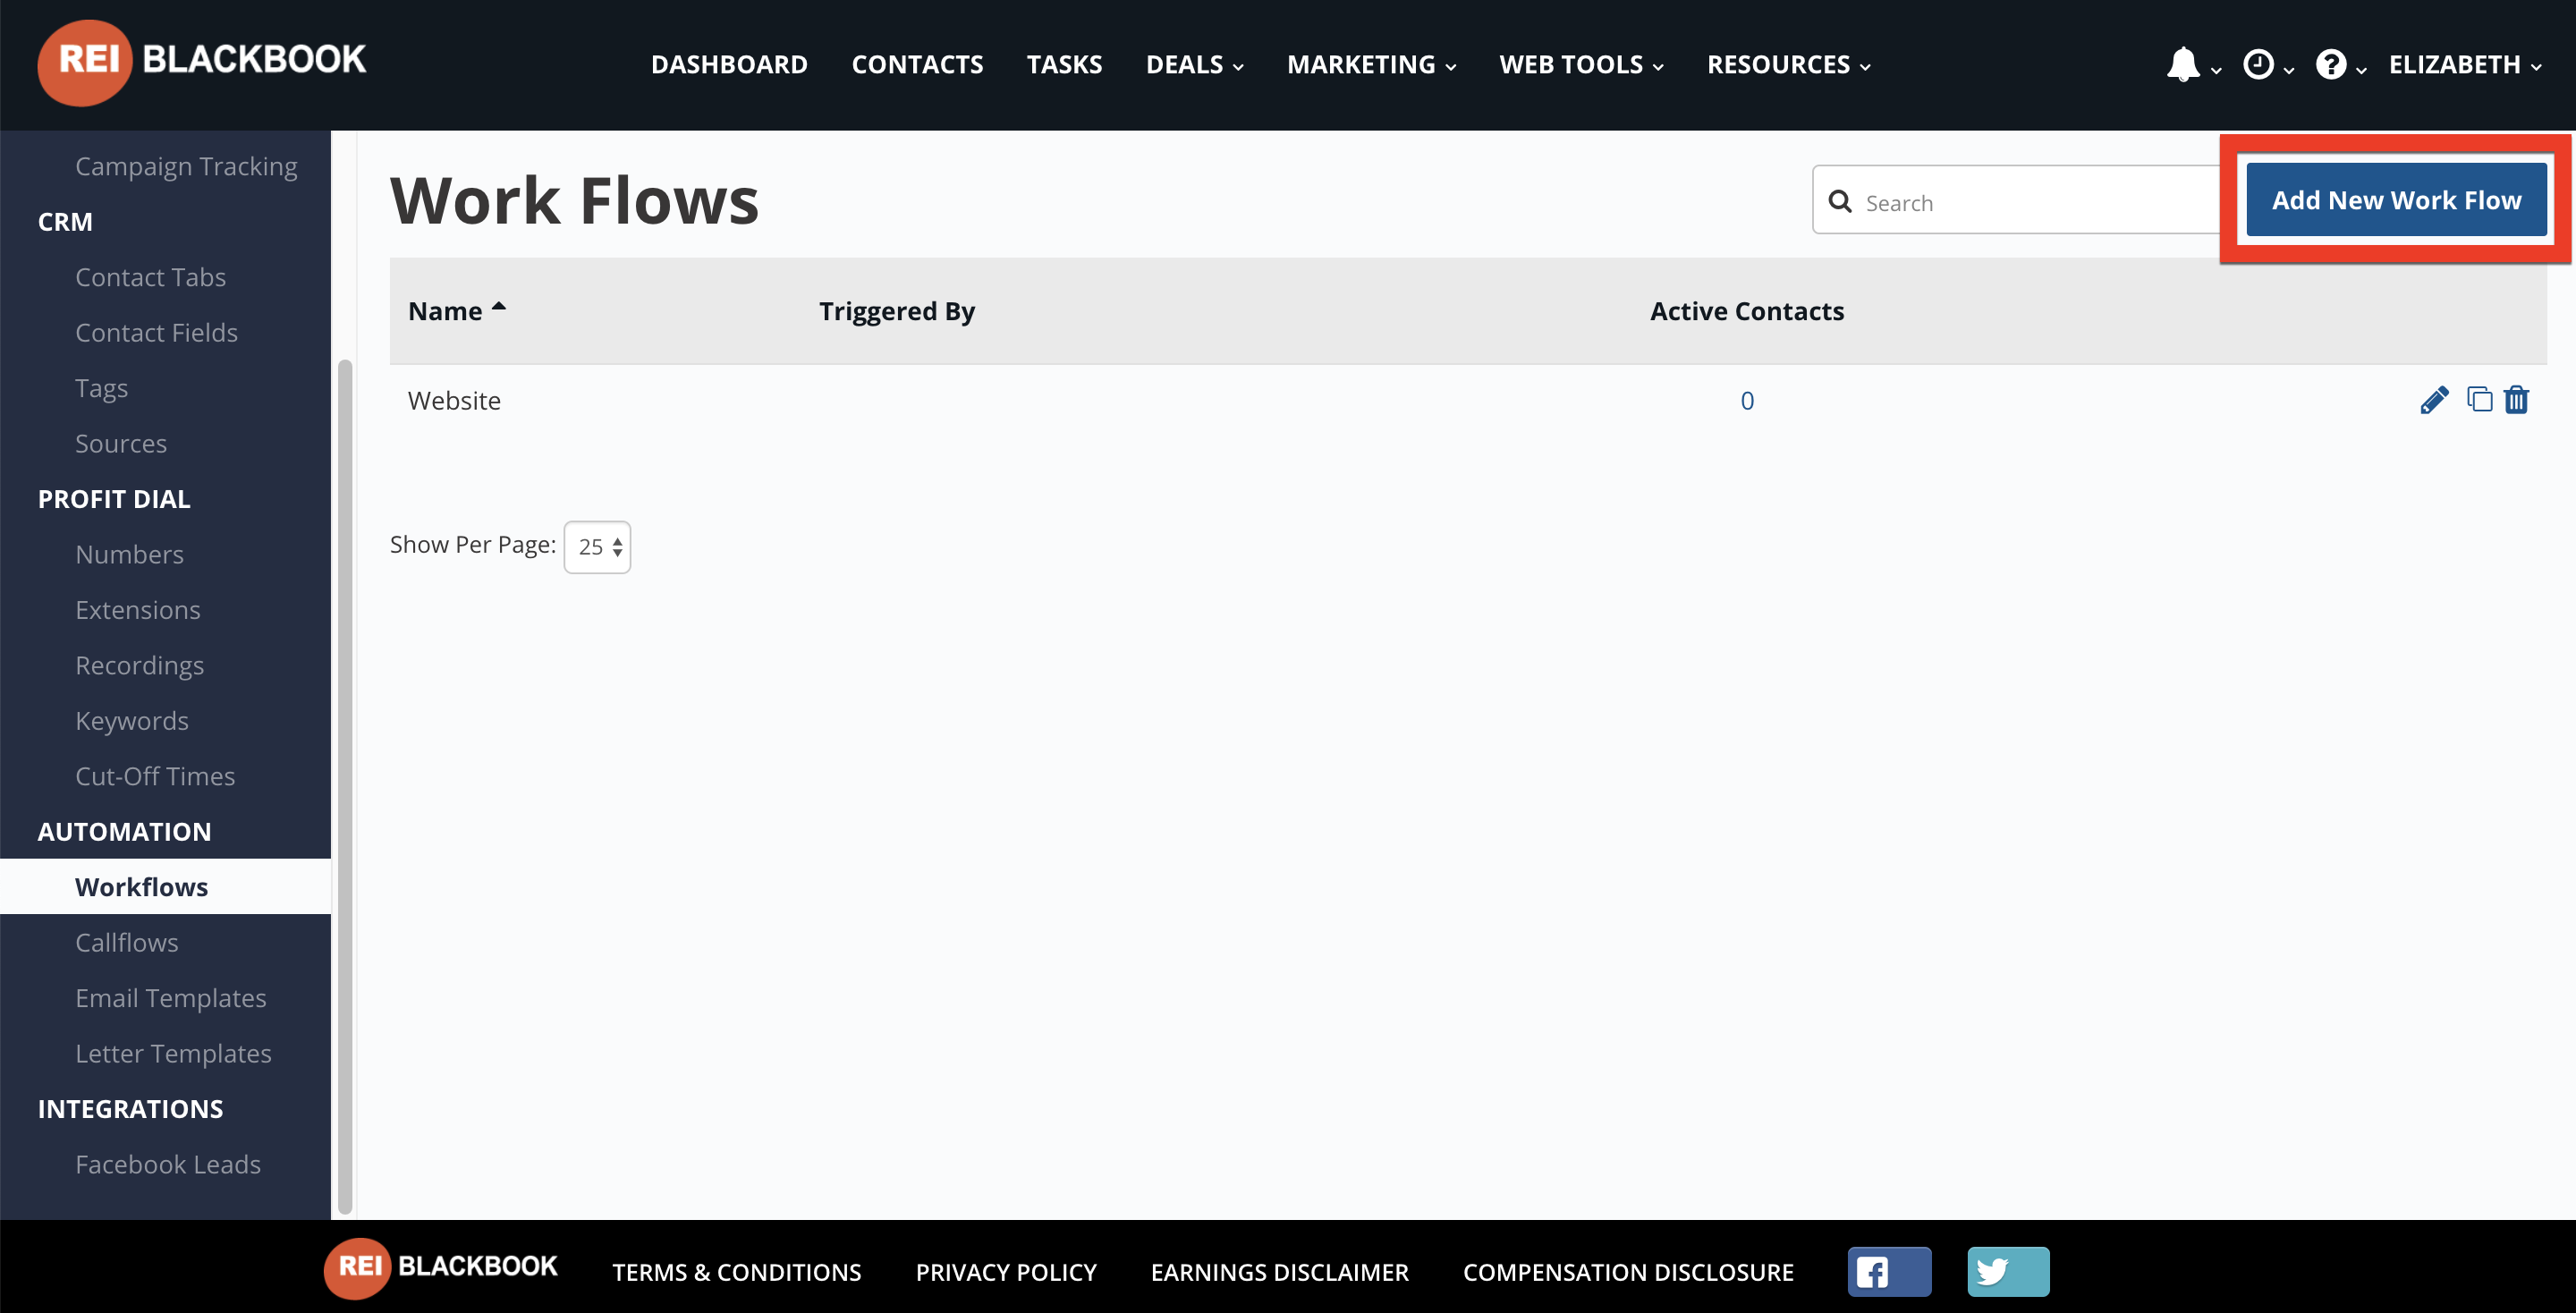2576x1313 pixels.
Task: Open Tags in sidebar
Action: (101, 388)
